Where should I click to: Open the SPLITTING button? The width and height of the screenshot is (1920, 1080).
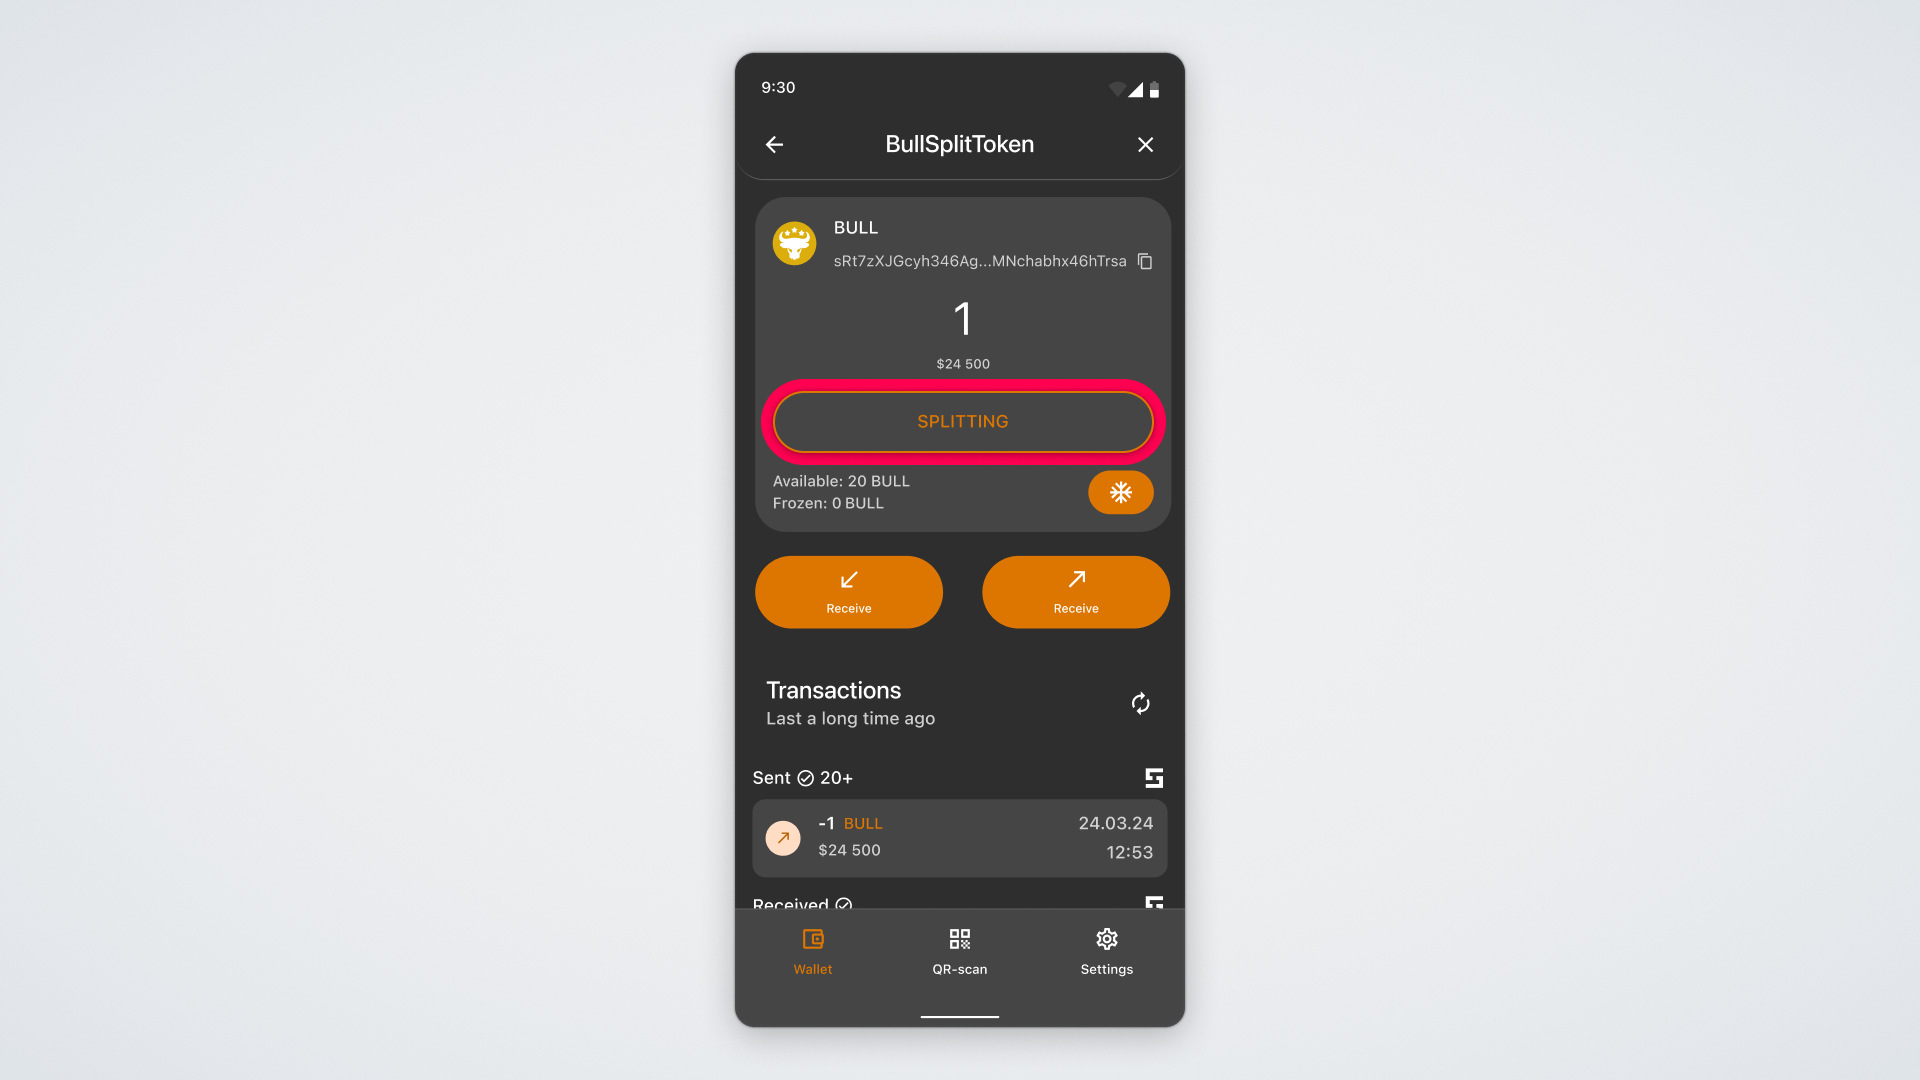[963, 422]
